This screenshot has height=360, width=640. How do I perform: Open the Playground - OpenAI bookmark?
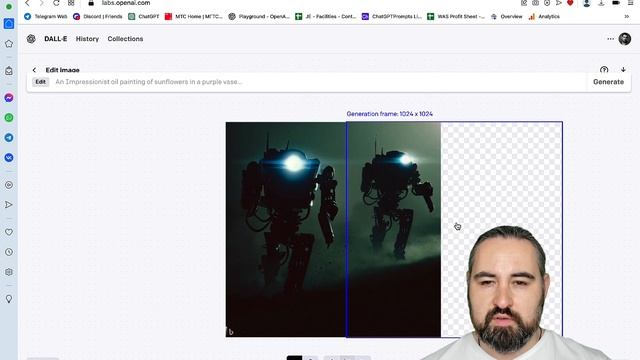click(x=259, y=17)
